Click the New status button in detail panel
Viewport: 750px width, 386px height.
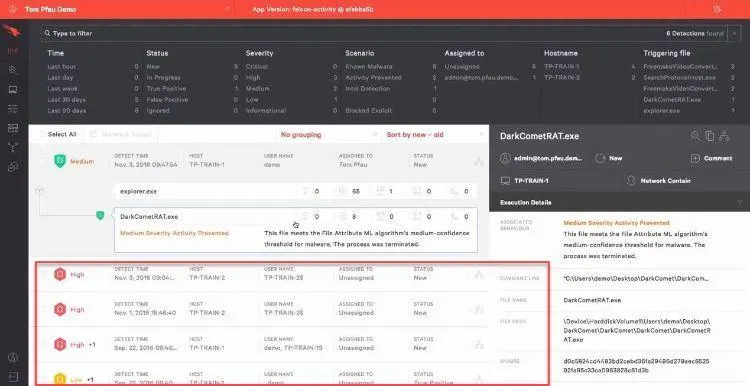pos(608,158)
